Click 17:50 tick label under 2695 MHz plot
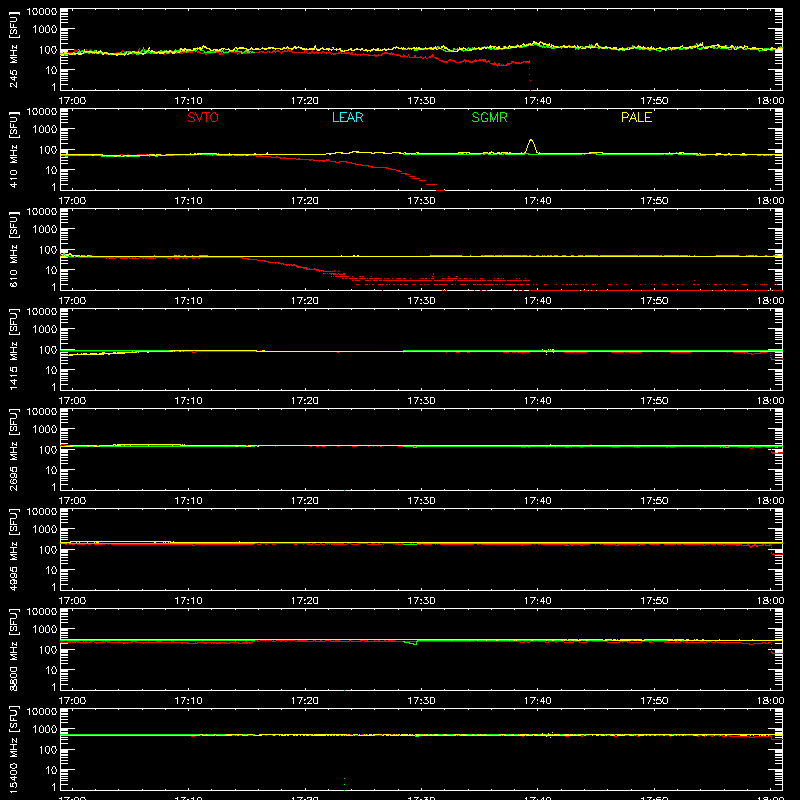 (654, 501)
